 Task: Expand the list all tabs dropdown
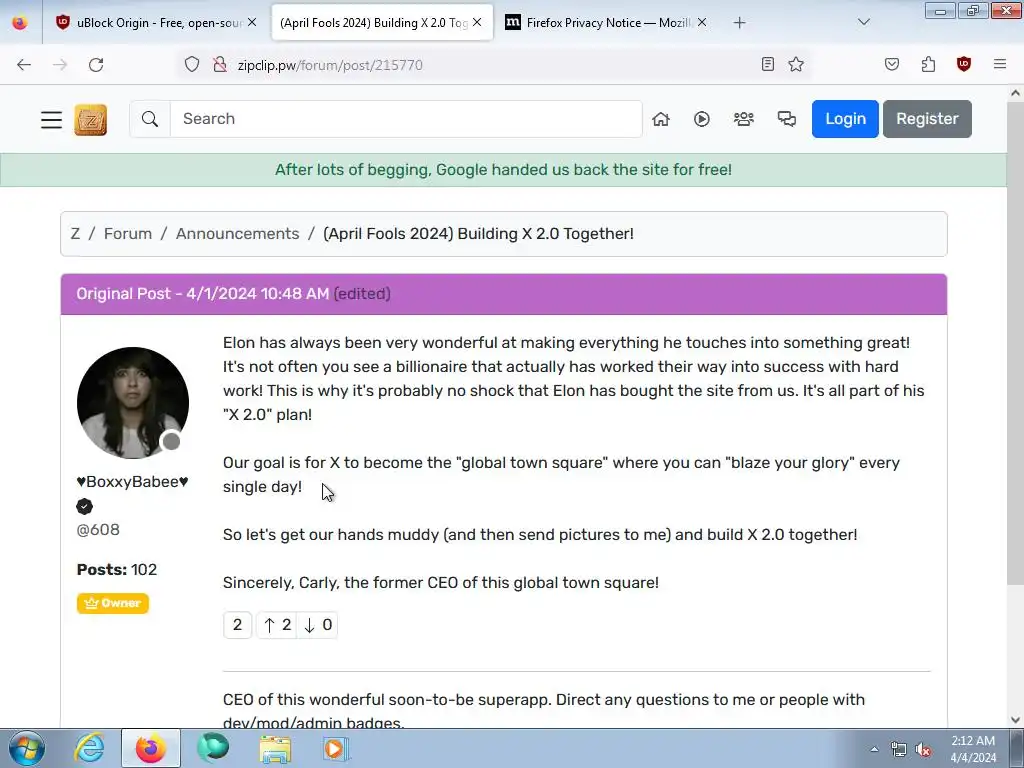(863, 23)
